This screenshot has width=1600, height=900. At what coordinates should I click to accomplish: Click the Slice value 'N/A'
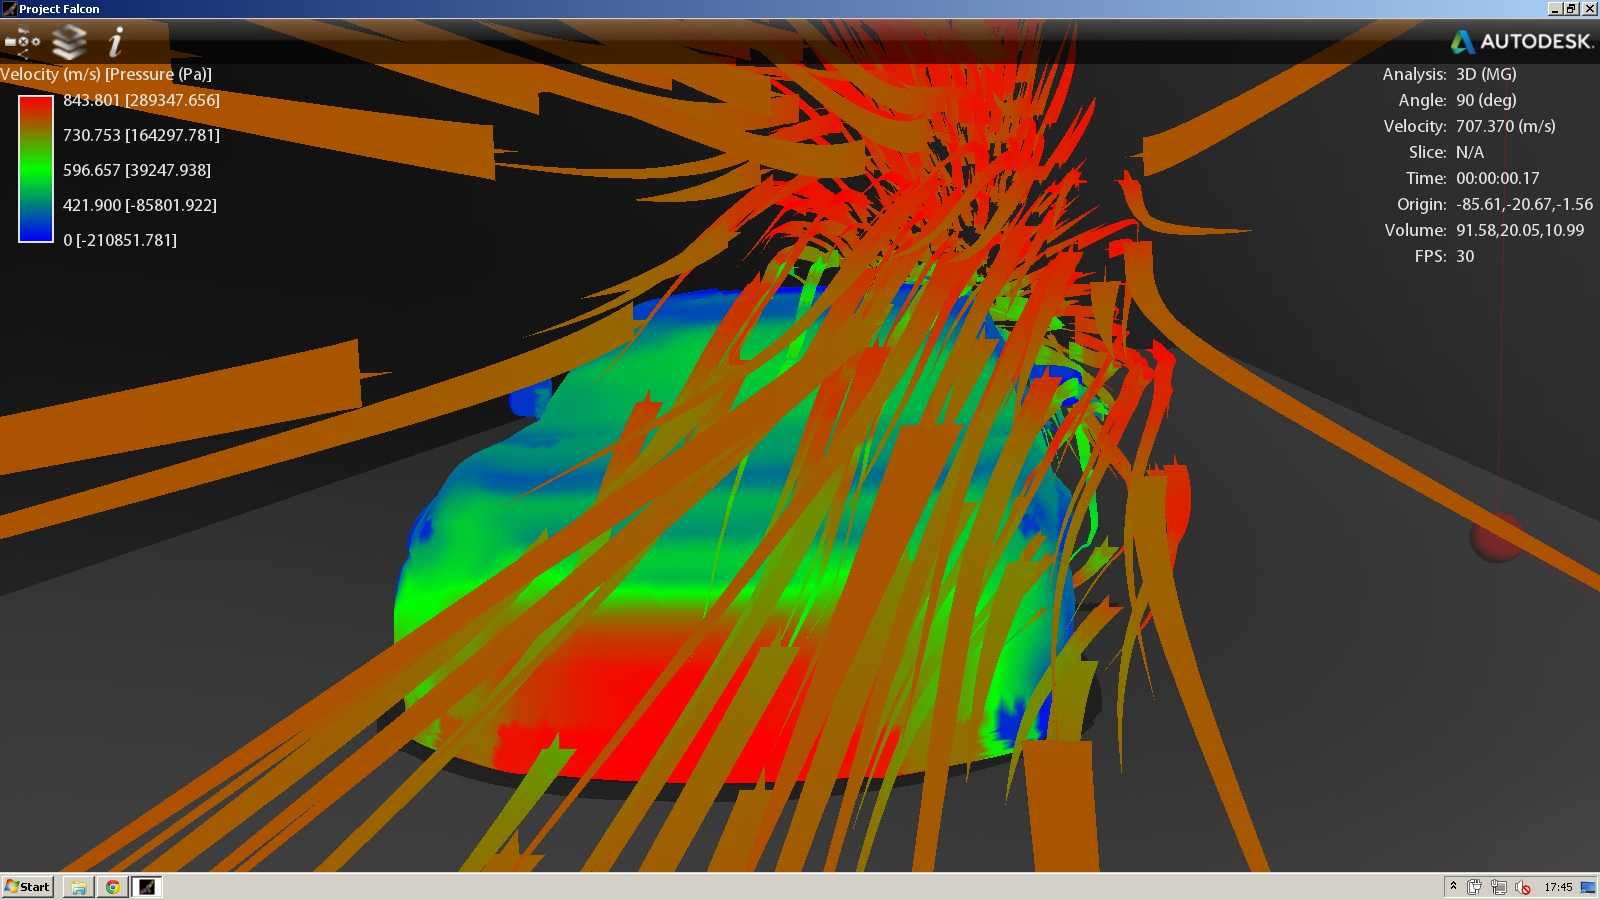(x=1470, y=152)
